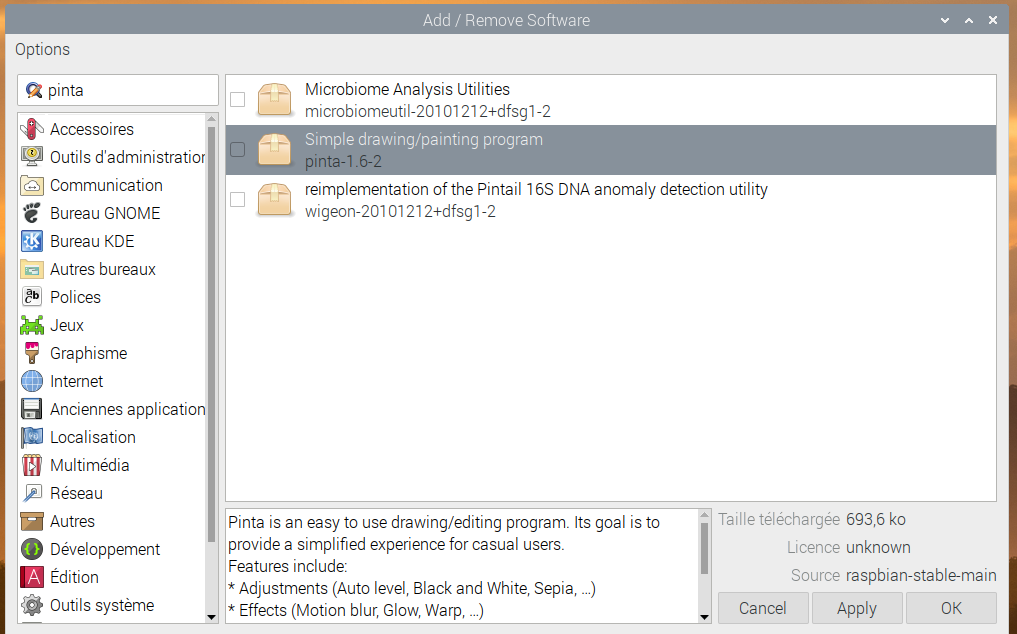Click the Internet globe icon

[32, 381]
